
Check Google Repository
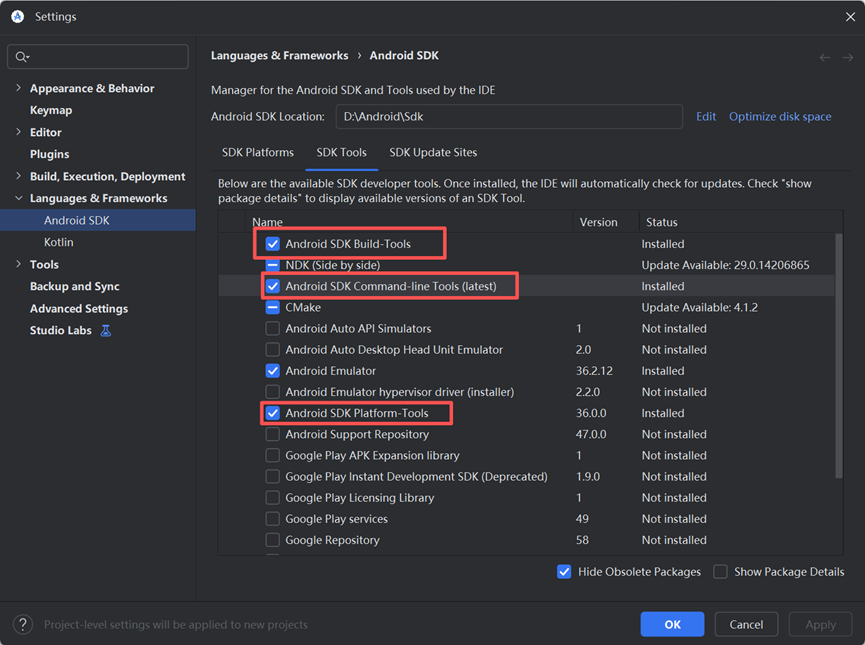(273, 540)
